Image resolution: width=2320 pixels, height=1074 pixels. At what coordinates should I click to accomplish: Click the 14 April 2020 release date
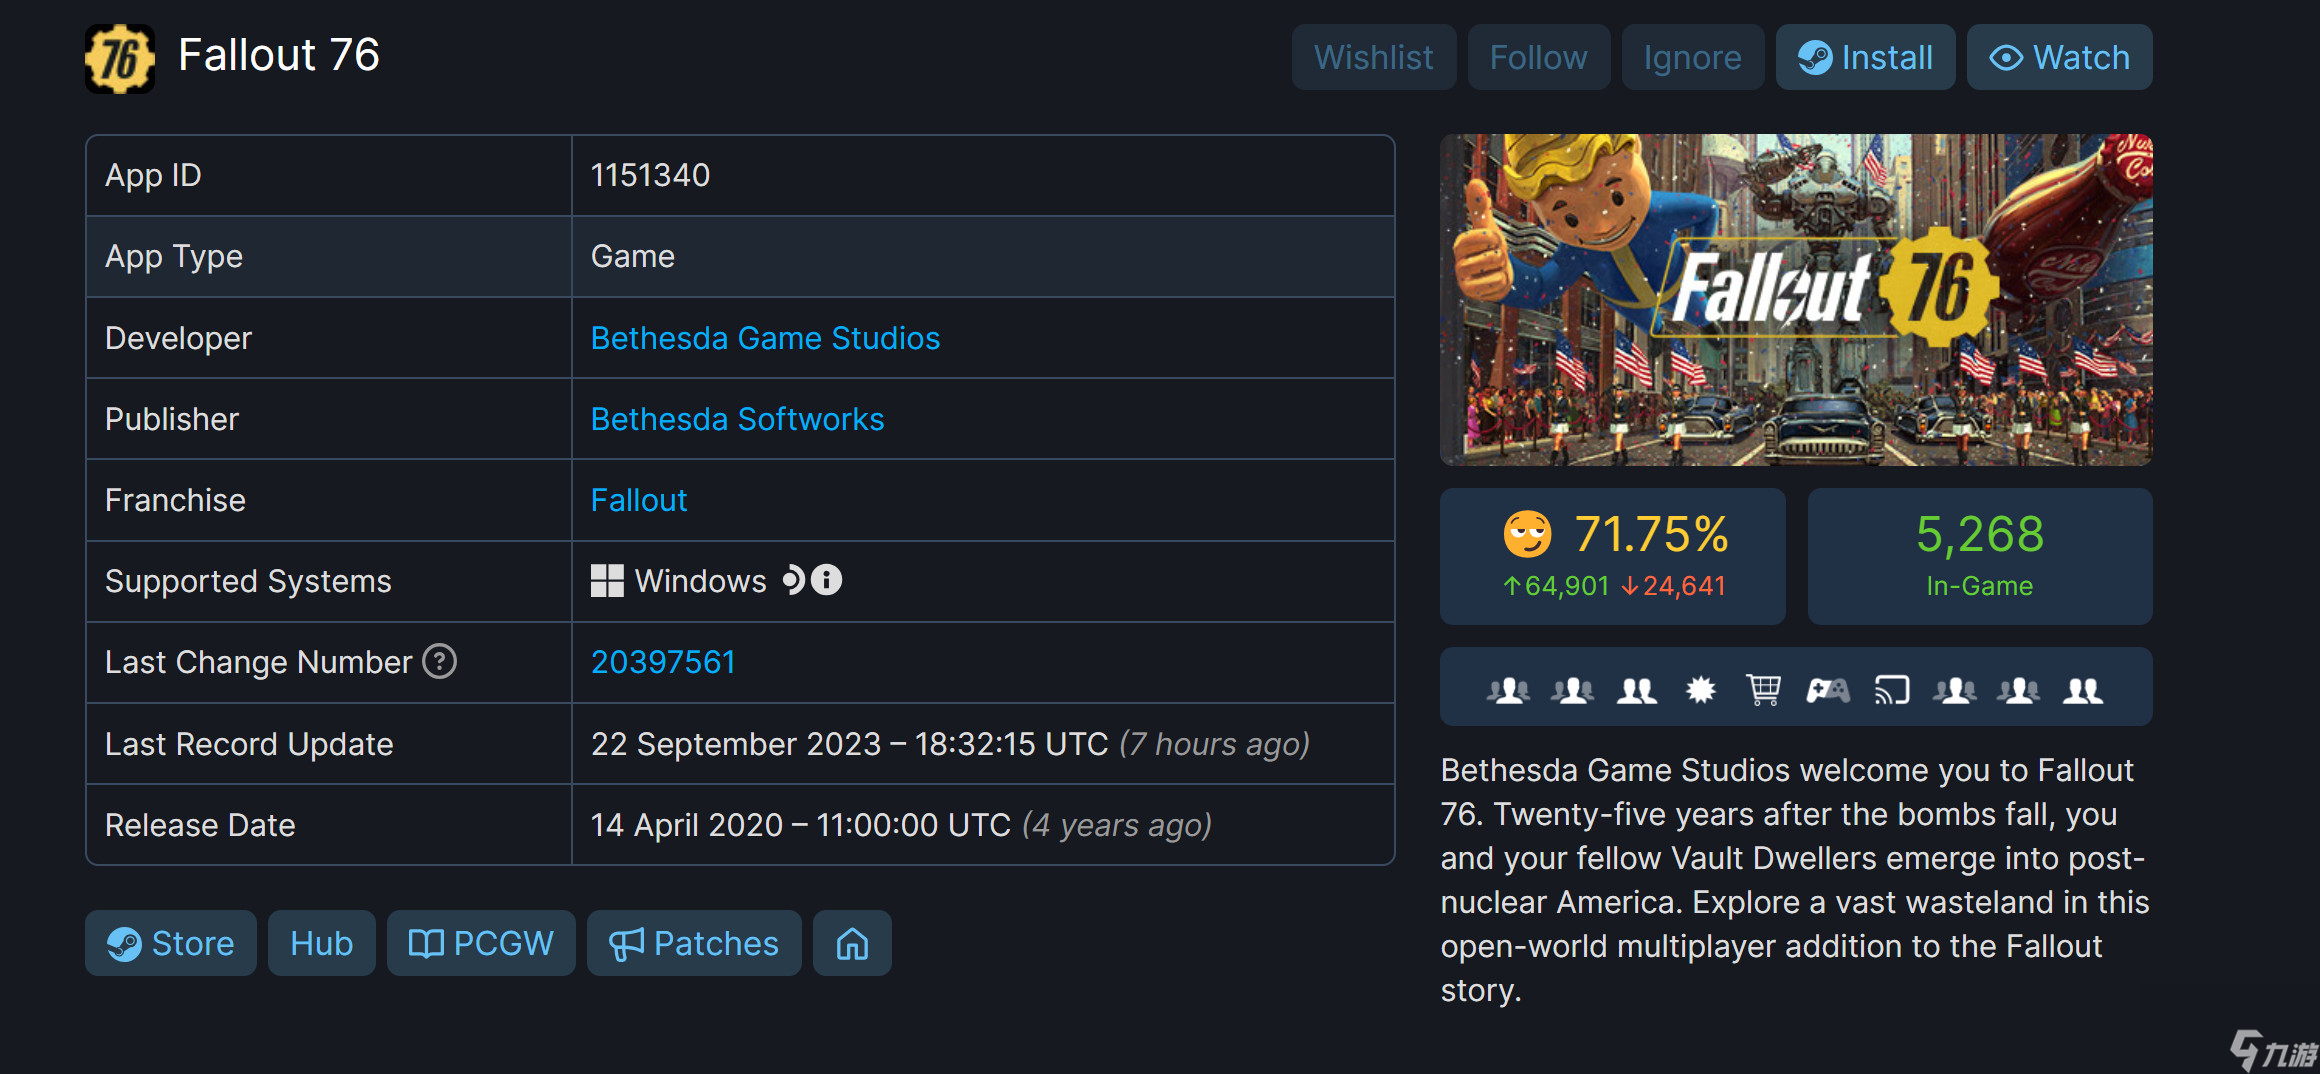coord(901,825)
